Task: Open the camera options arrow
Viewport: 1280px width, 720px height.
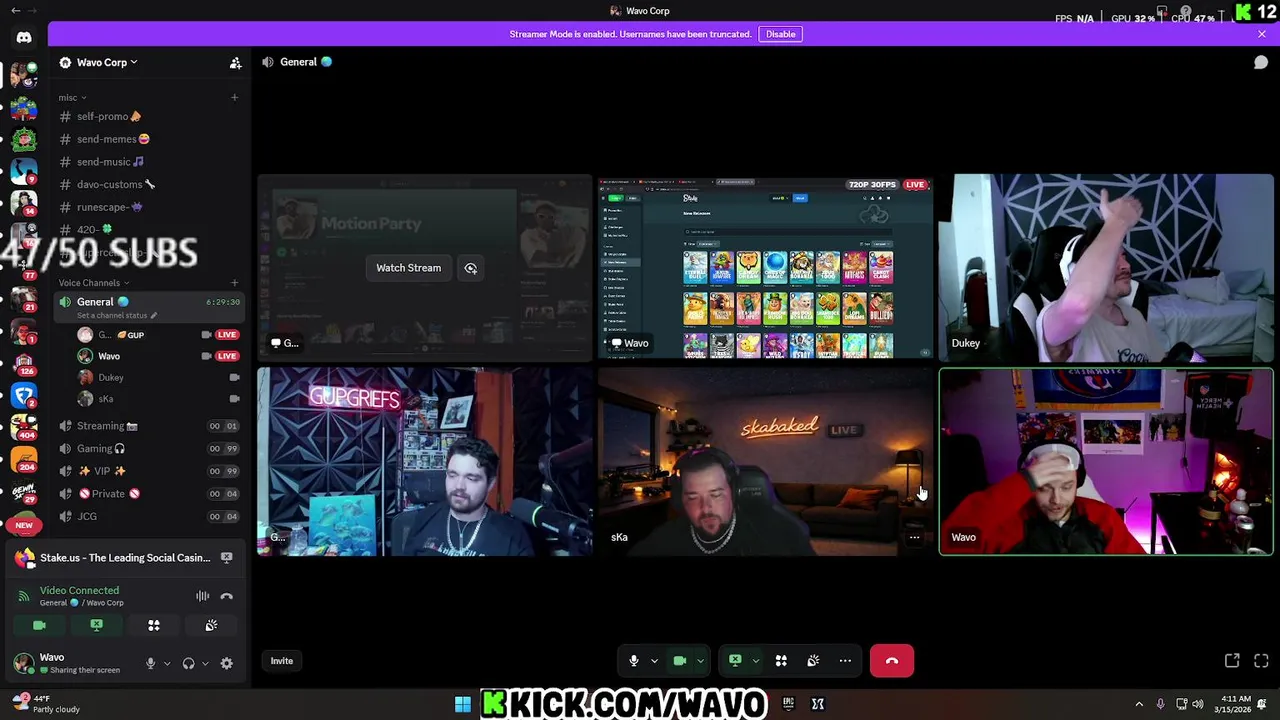Action: pos(700,661)
